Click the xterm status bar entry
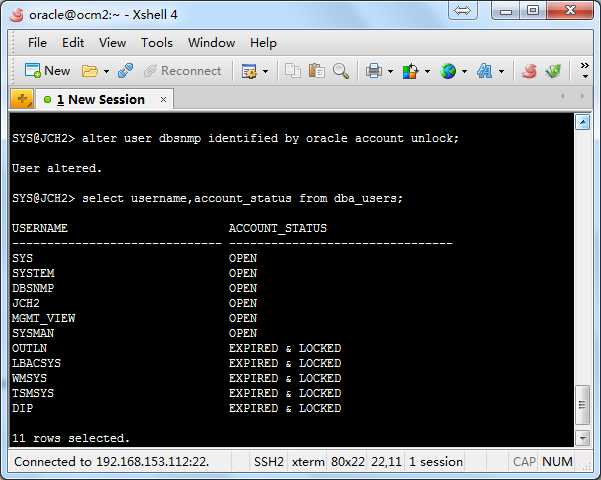Screen dimensions: 601x480 pyautogui.click(x=308, y=462)
